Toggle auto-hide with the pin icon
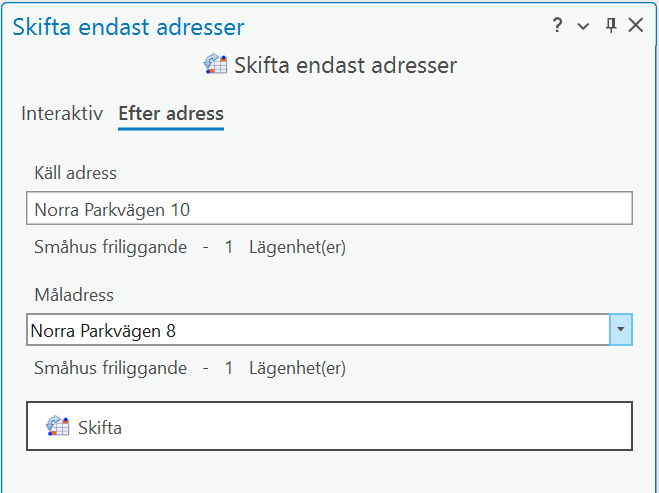 pyautogui.click(x=611, y=26)
